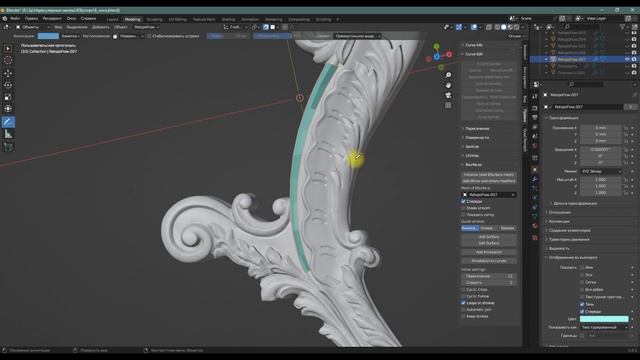Open the rotation mode XYZ Эйлер dropdown
The image size is (640, 360).
pyautogui.click(x=600, y=171)
